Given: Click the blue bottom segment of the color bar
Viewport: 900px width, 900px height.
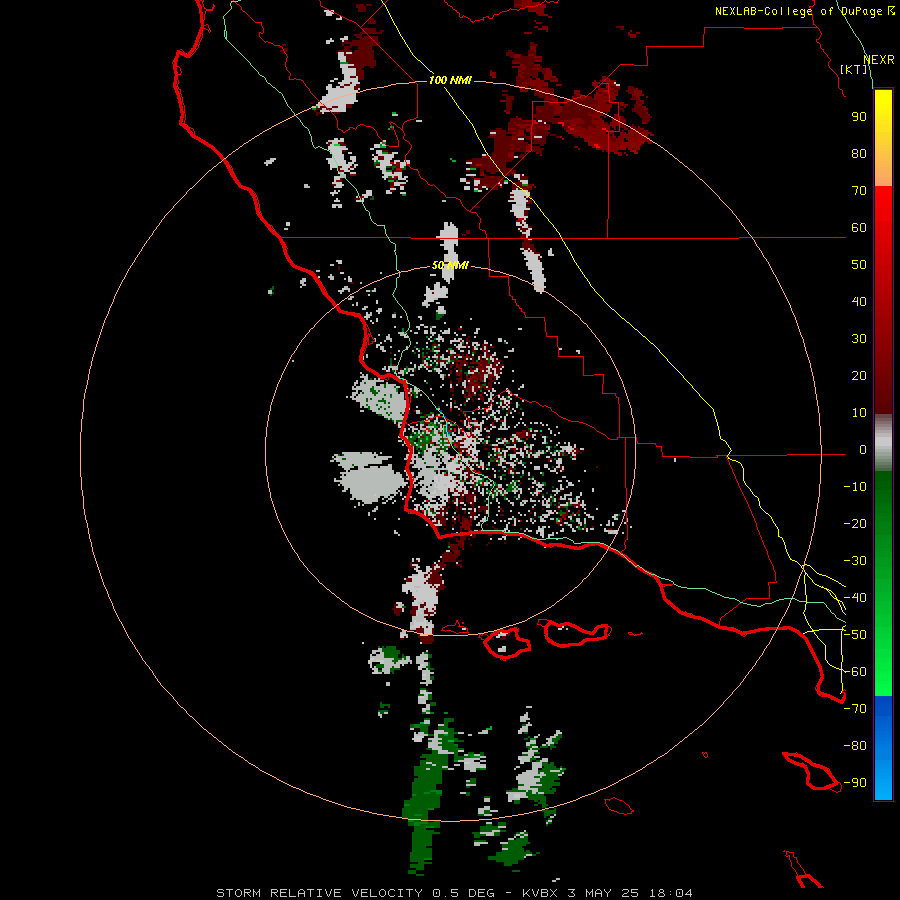Looking at the screenshot, I should (883, 748).
